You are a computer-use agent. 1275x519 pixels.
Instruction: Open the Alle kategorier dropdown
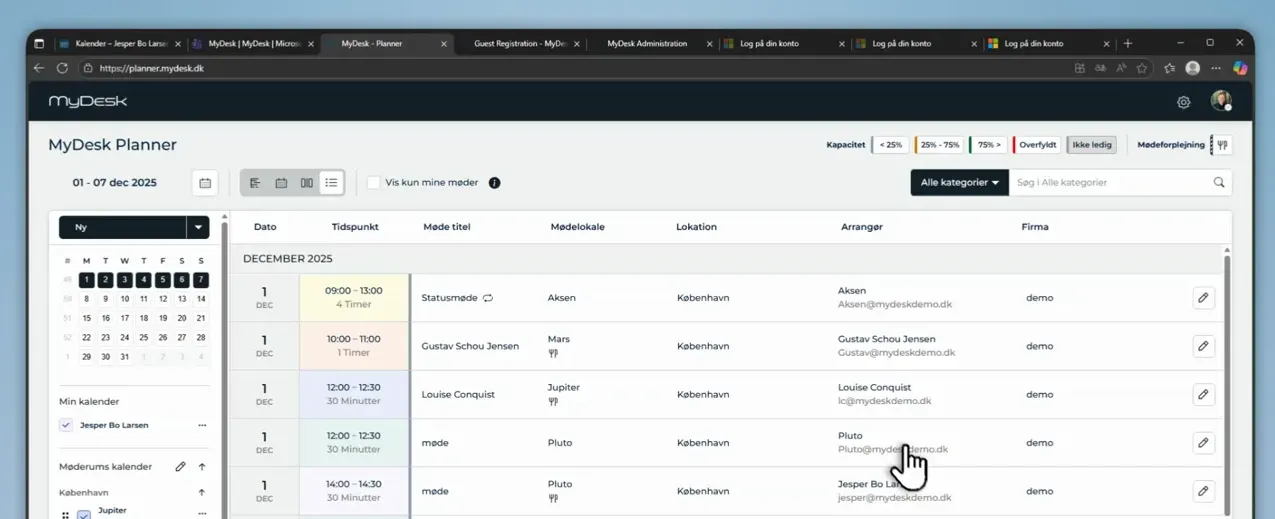click(x=959, y=183)
